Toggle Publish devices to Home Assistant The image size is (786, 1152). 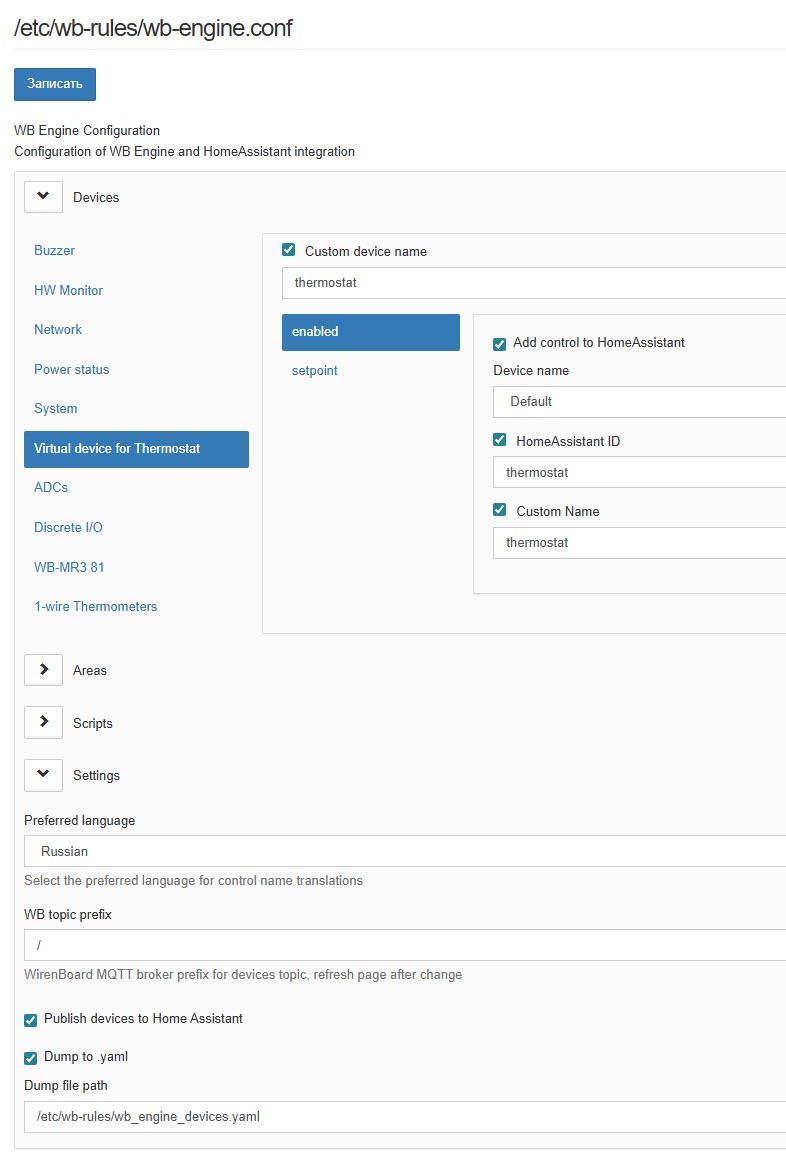click(x=31, y=1019)
